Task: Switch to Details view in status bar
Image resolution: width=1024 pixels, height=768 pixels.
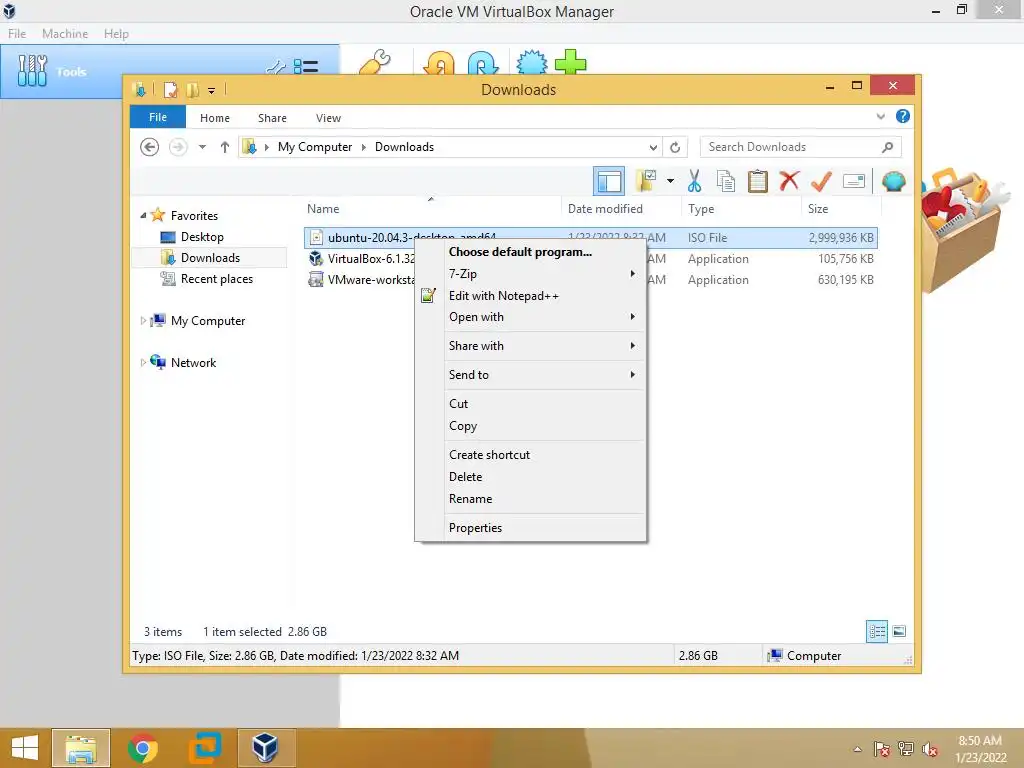Action: 876,632
